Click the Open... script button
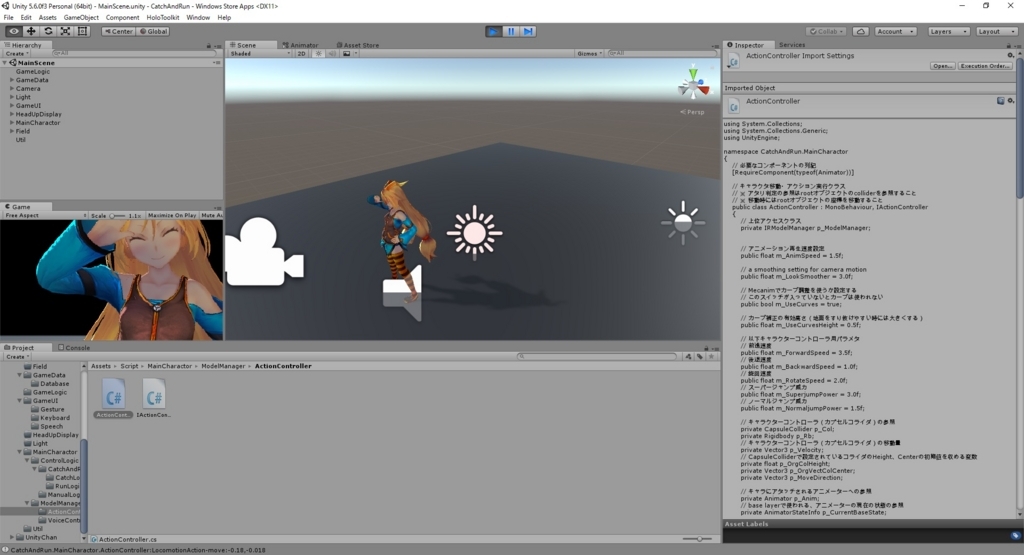1024x555 pixels. click(x=942, y=66)
